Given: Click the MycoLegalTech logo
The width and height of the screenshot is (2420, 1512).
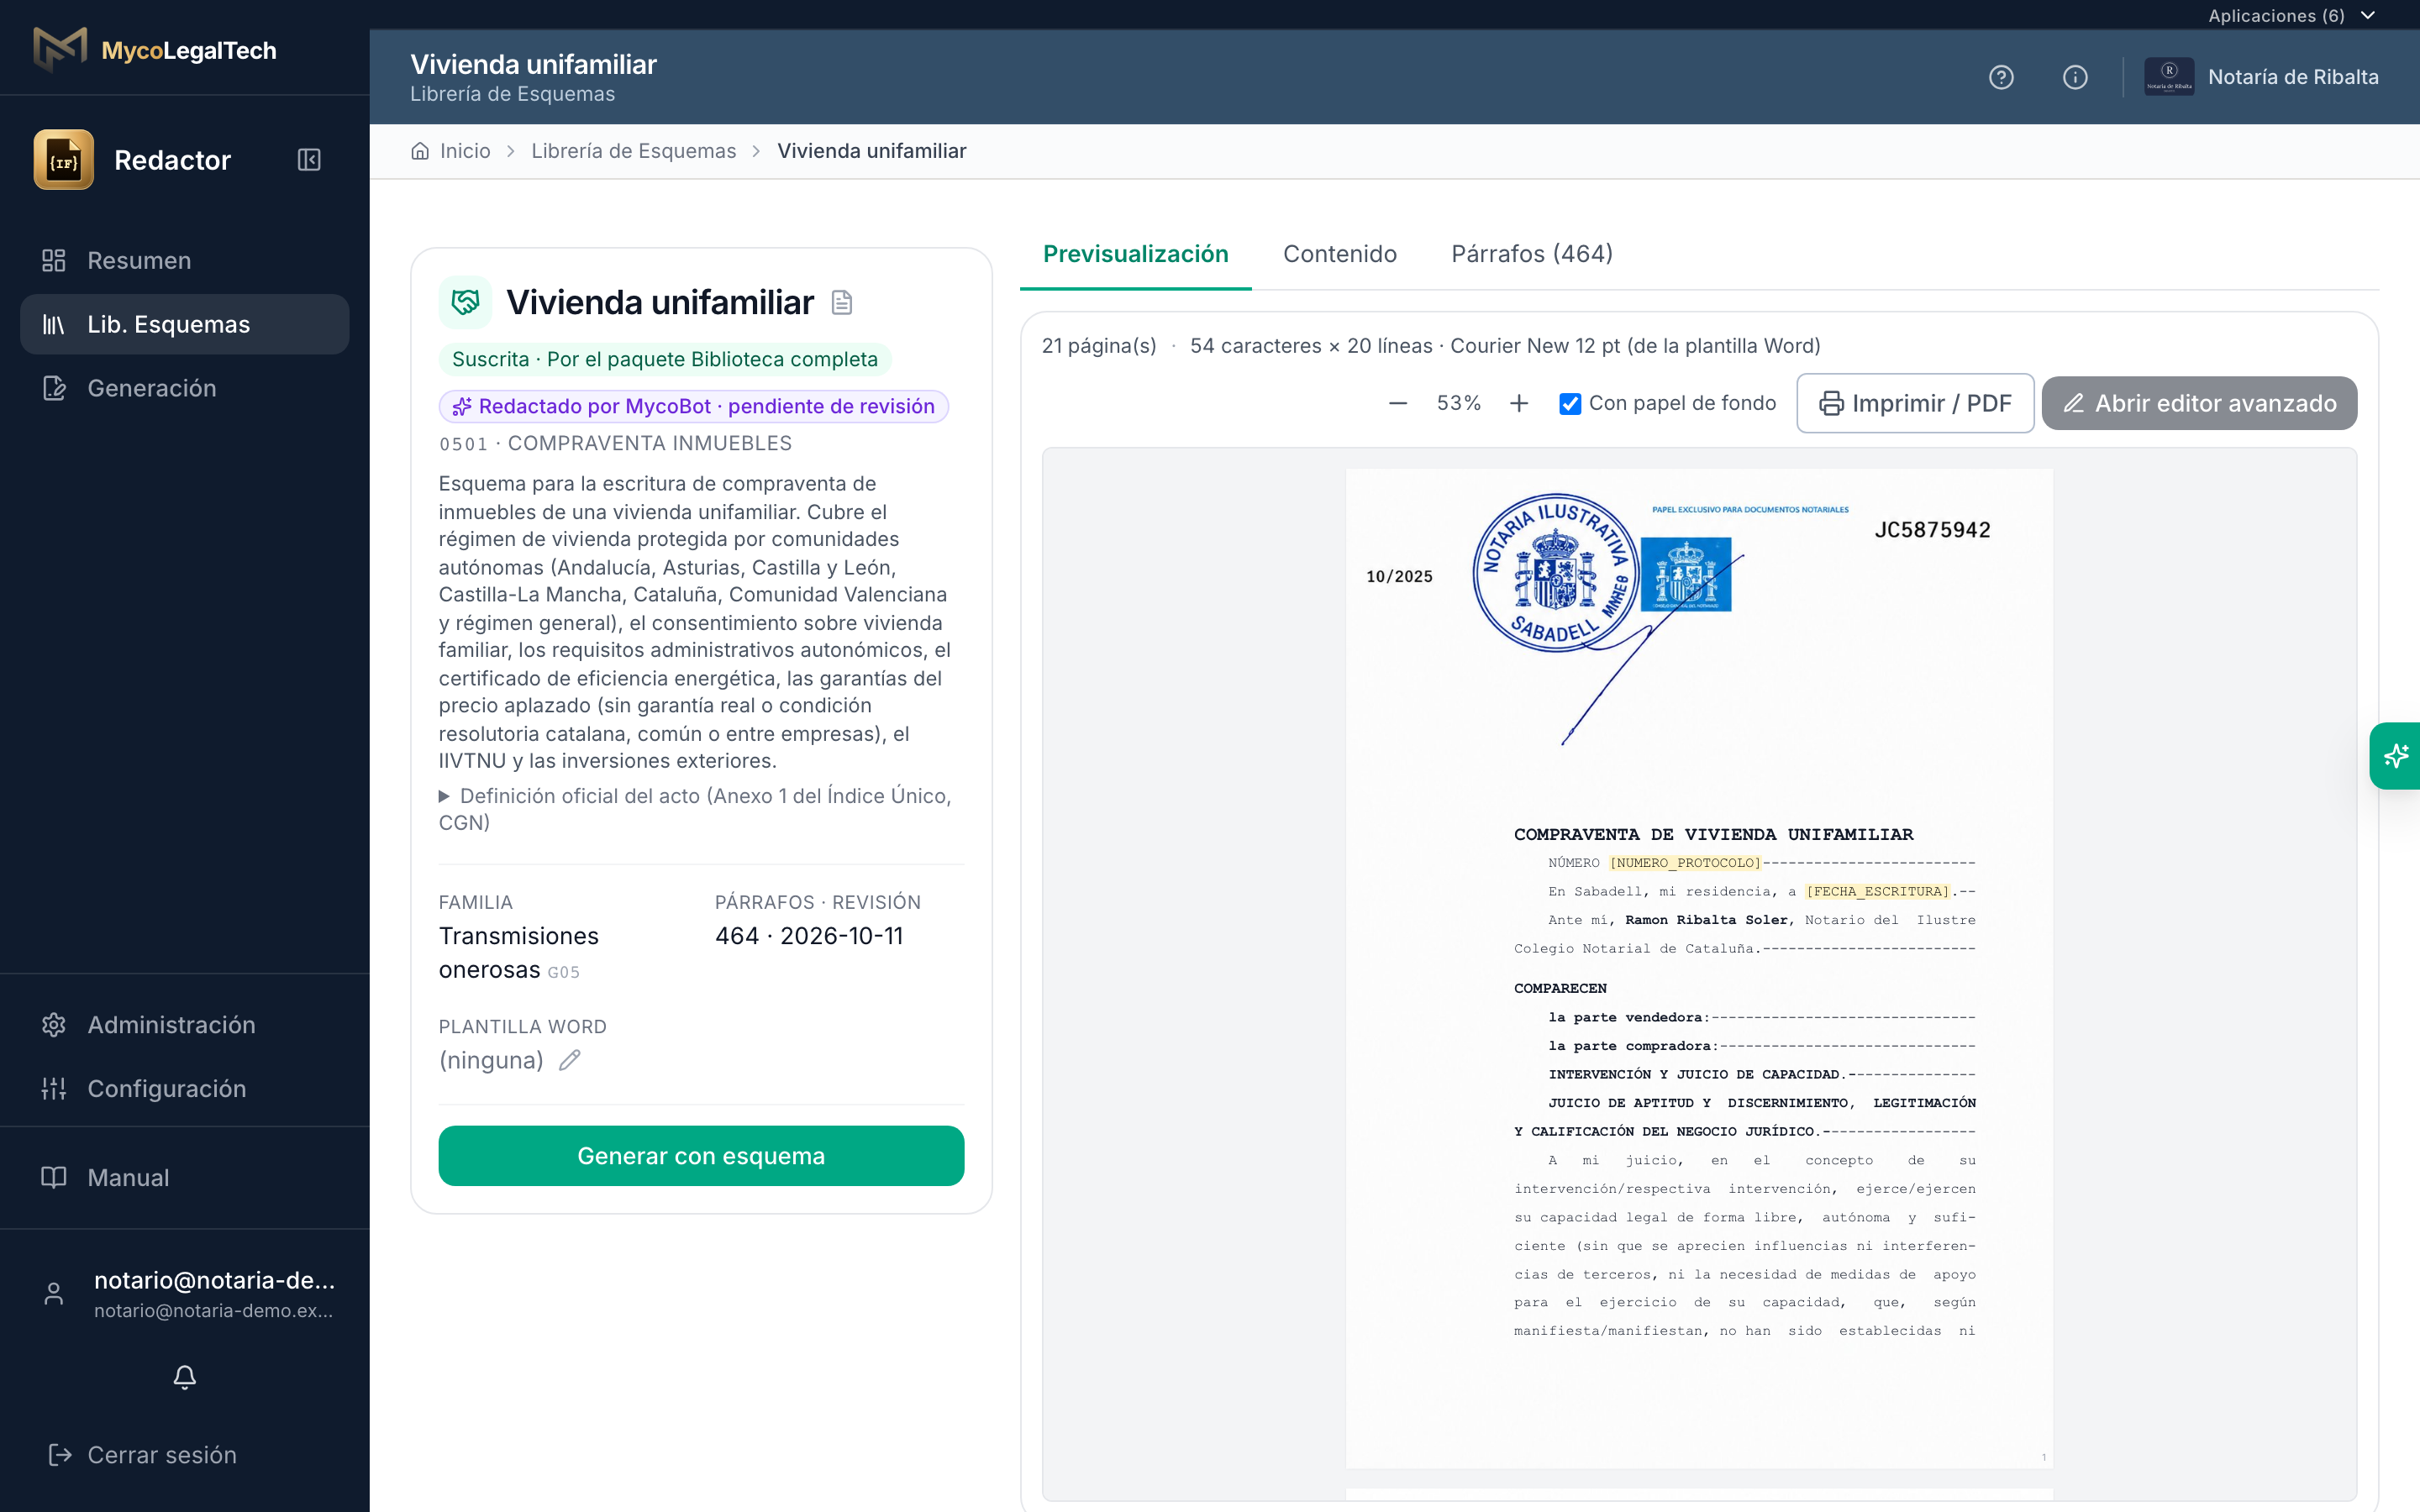Looking at the screenshot, I should pos(155,49).
